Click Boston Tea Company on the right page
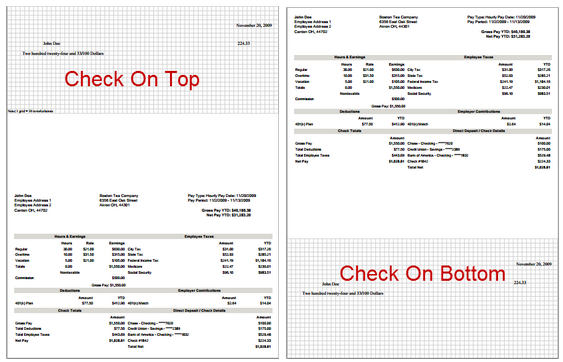Image resolution: width=563 pixels, height=362 pixels. pos(399,17)
